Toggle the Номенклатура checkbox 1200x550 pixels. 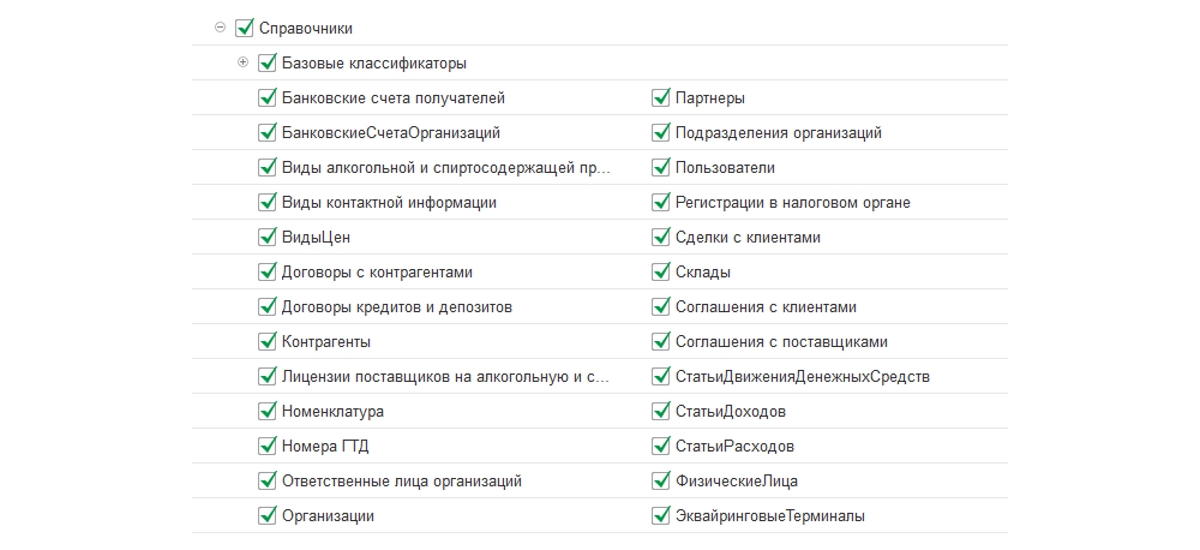267,411
